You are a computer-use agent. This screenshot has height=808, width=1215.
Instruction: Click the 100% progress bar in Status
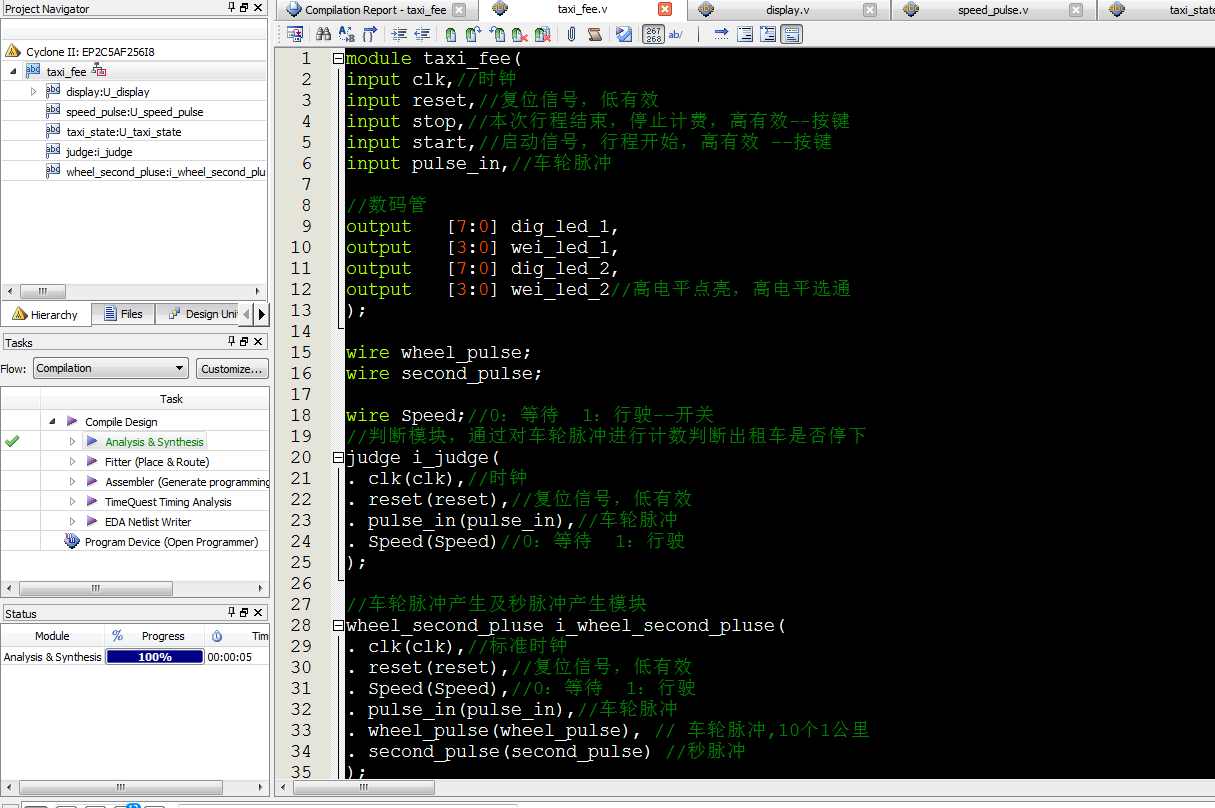155,657
